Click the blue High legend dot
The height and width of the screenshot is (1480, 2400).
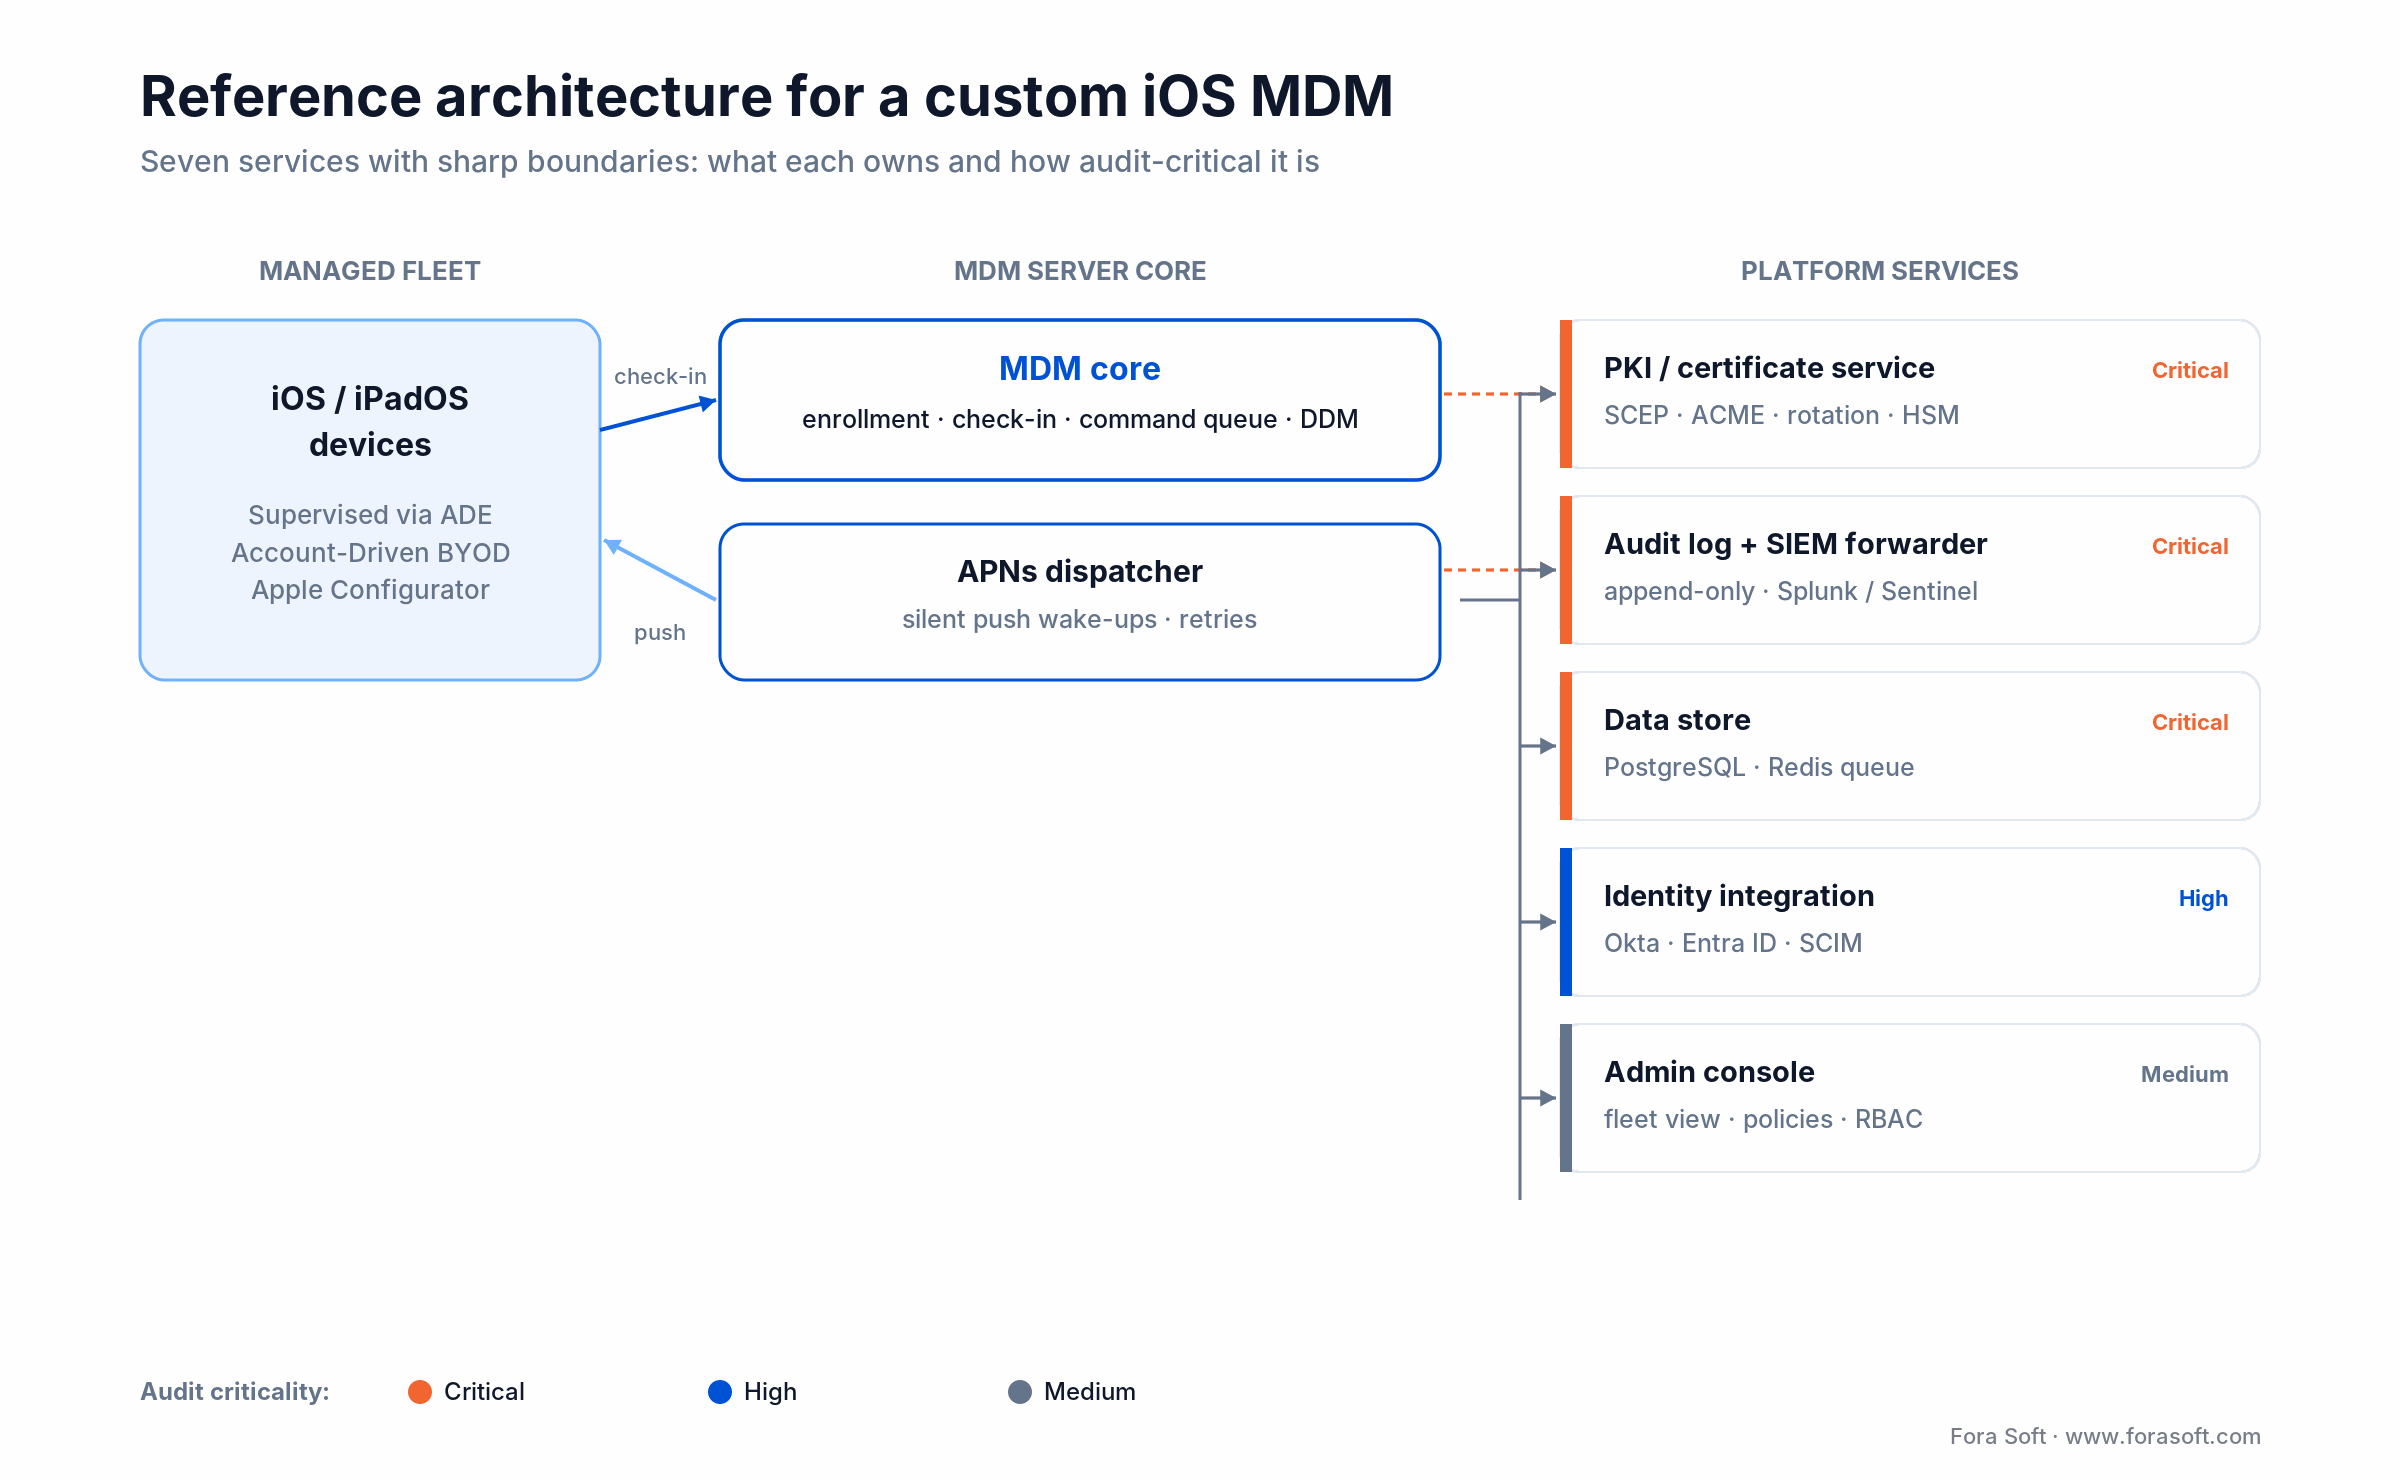[x=720, y=1392]
